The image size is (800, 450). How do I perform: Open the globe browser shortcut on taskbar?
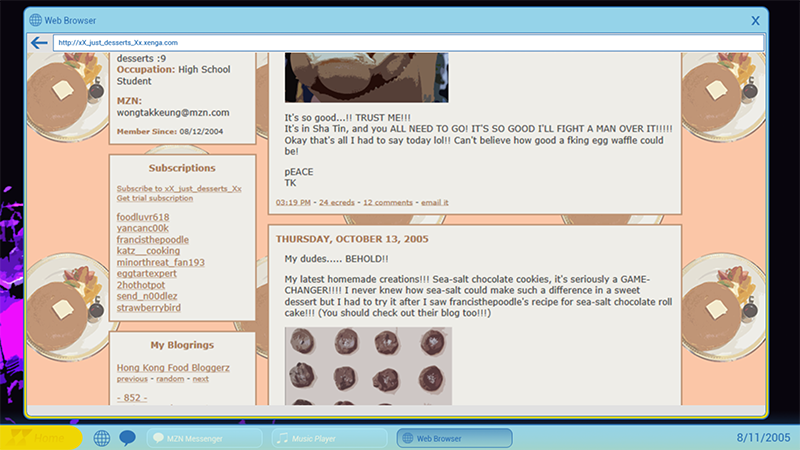point(101,438)
